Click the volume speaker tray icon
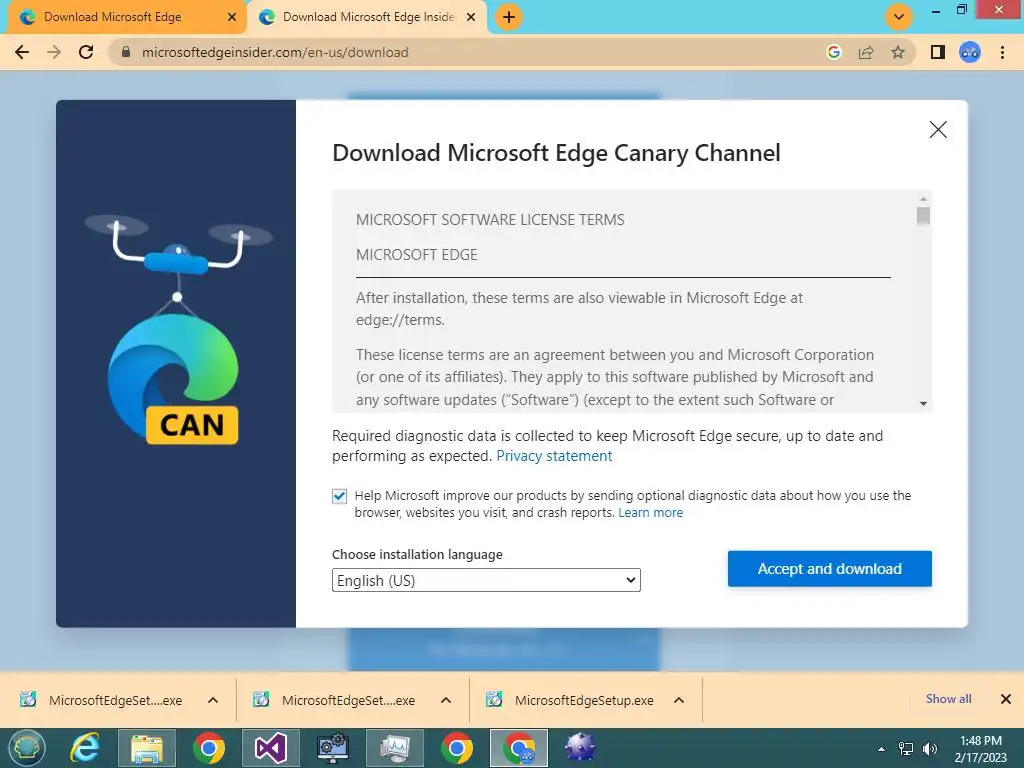Viewport: 1024px width, 768px height. click(930, 749)
